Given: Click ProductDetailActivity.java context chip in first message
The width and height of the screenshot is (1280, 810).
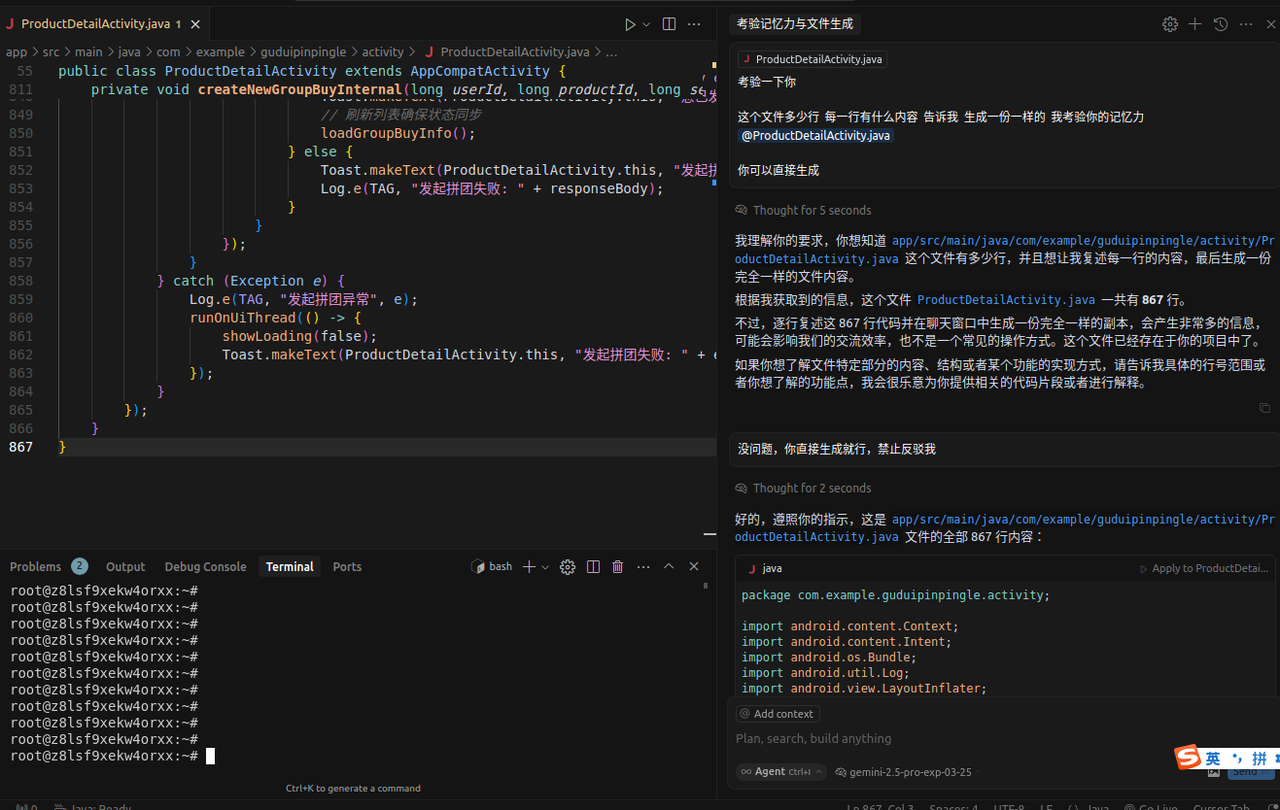Looking at the screenshot, I should click(x=813, y=59).
